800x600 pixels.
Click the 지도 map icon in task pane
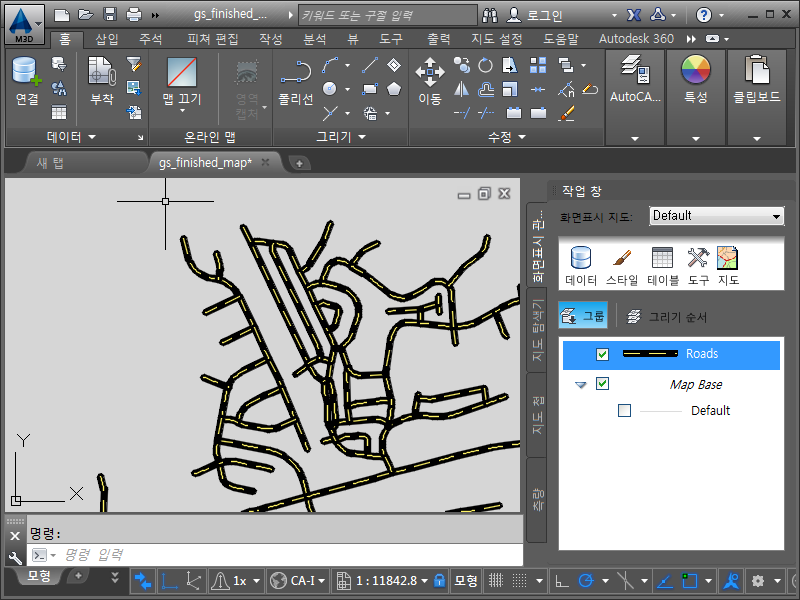728,265
